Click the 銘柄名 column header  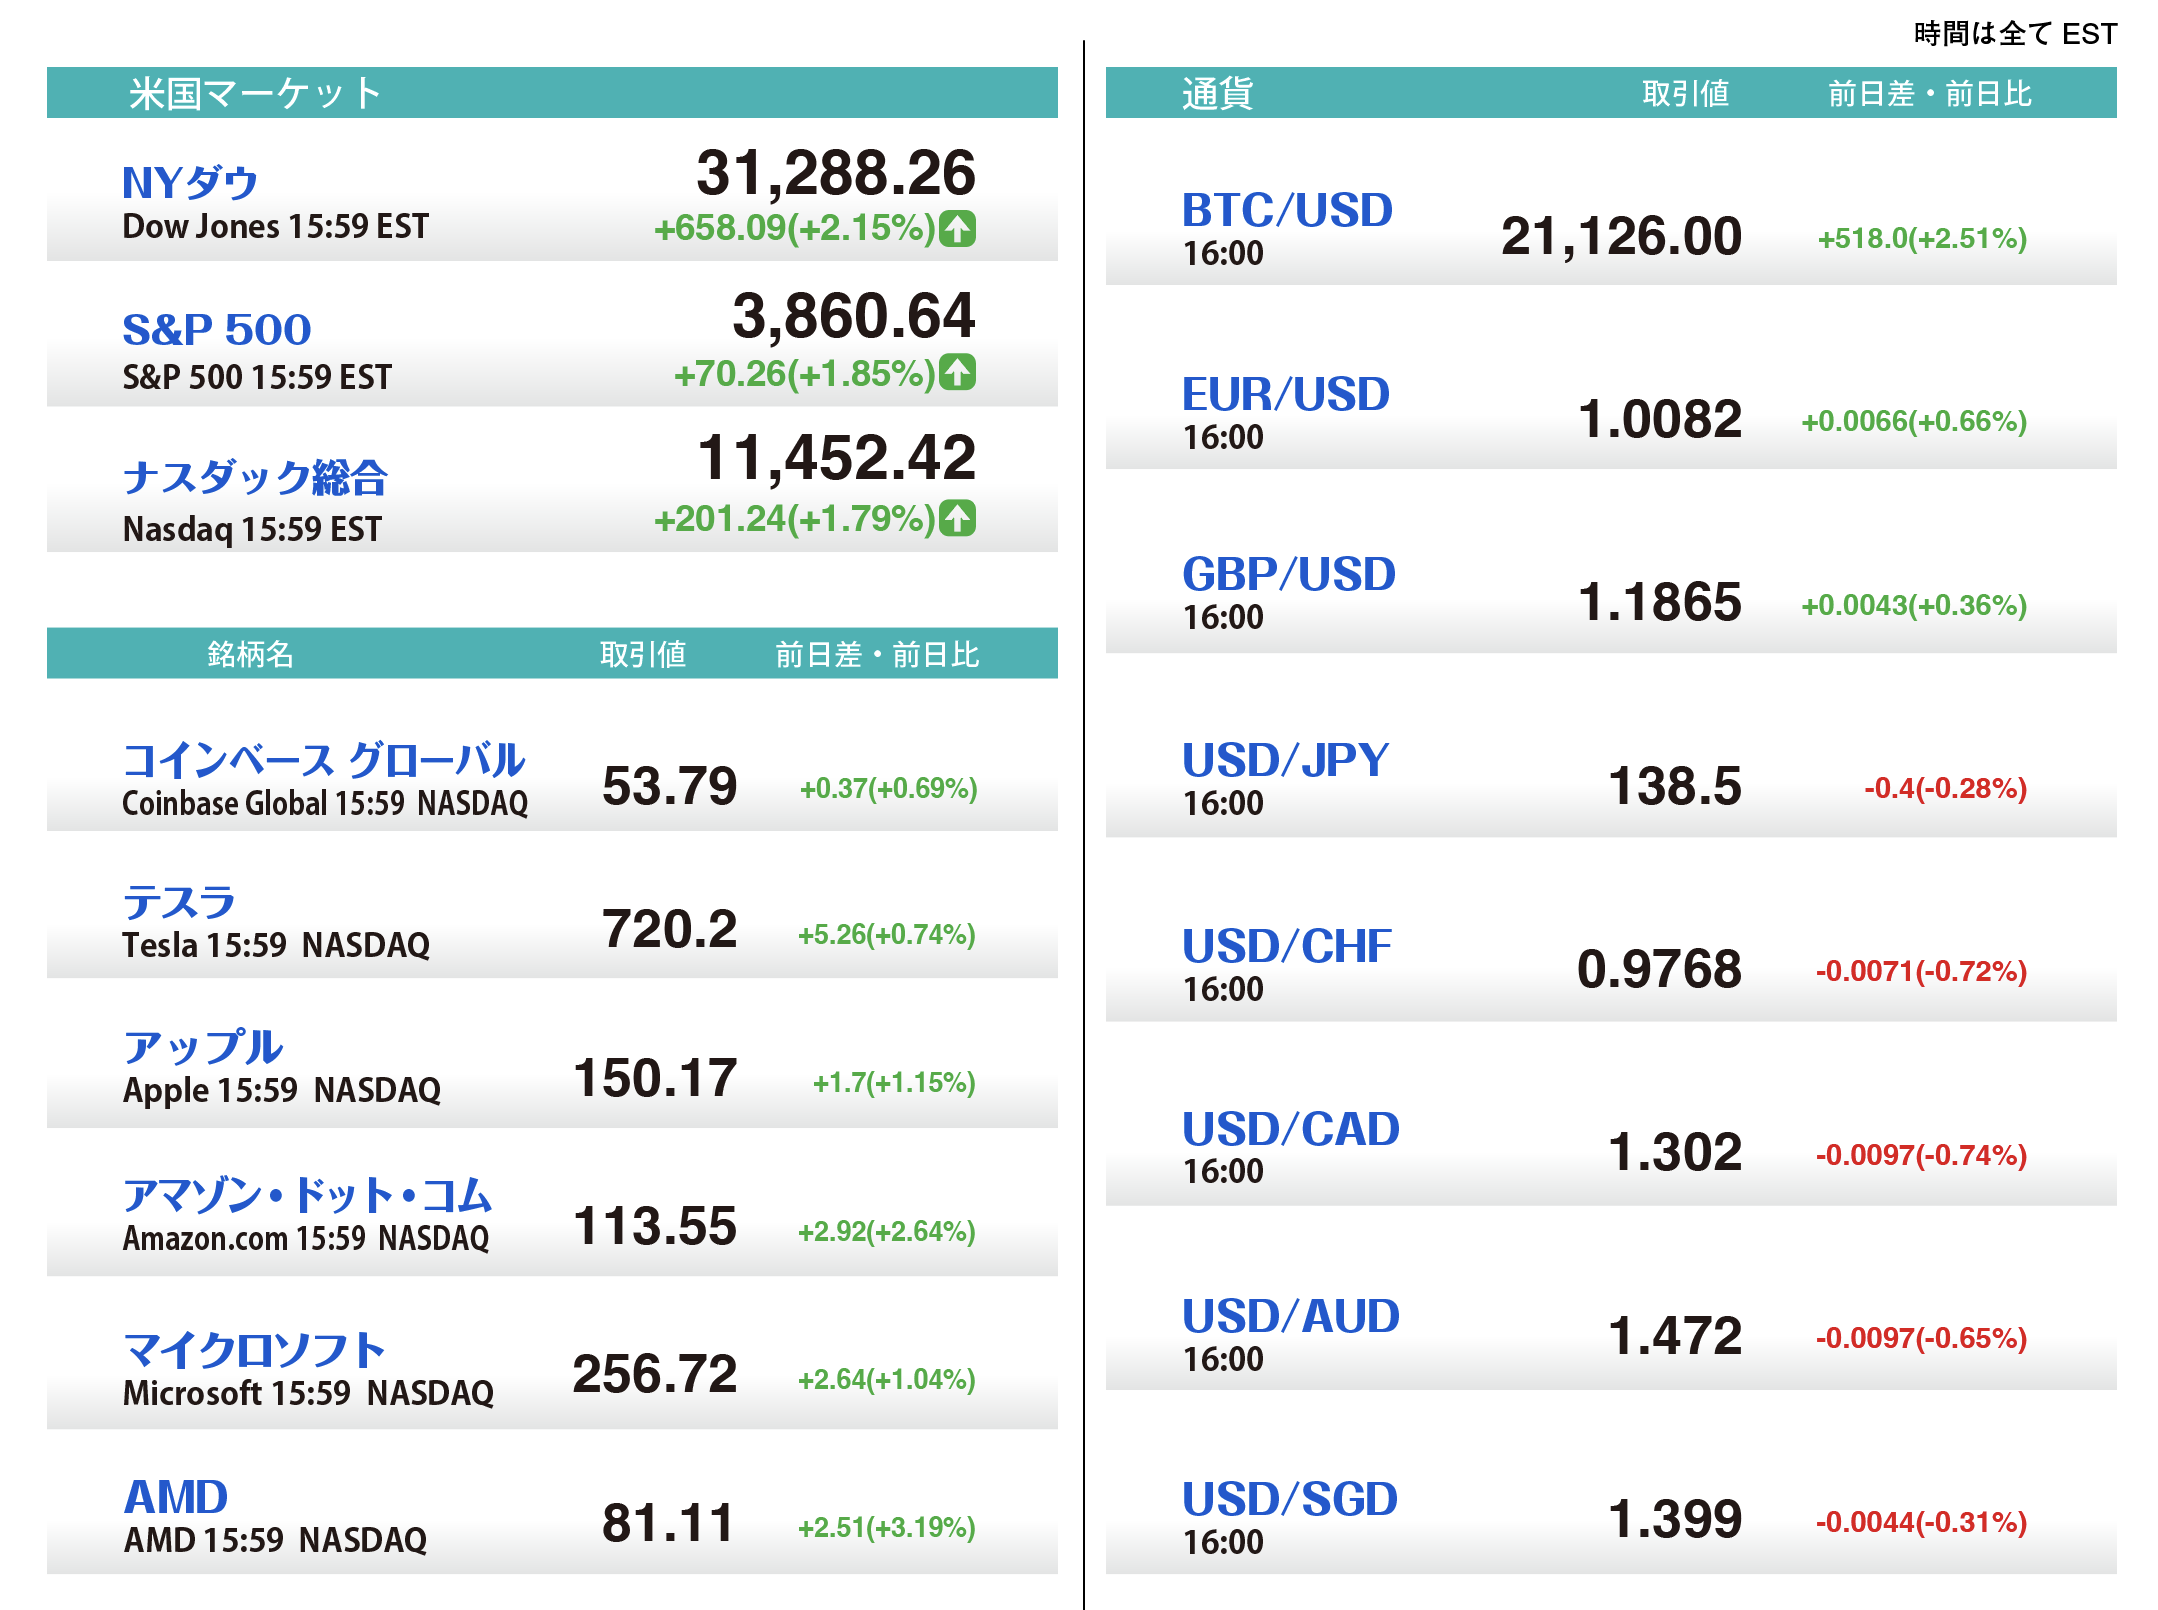(x=250, y=654)
